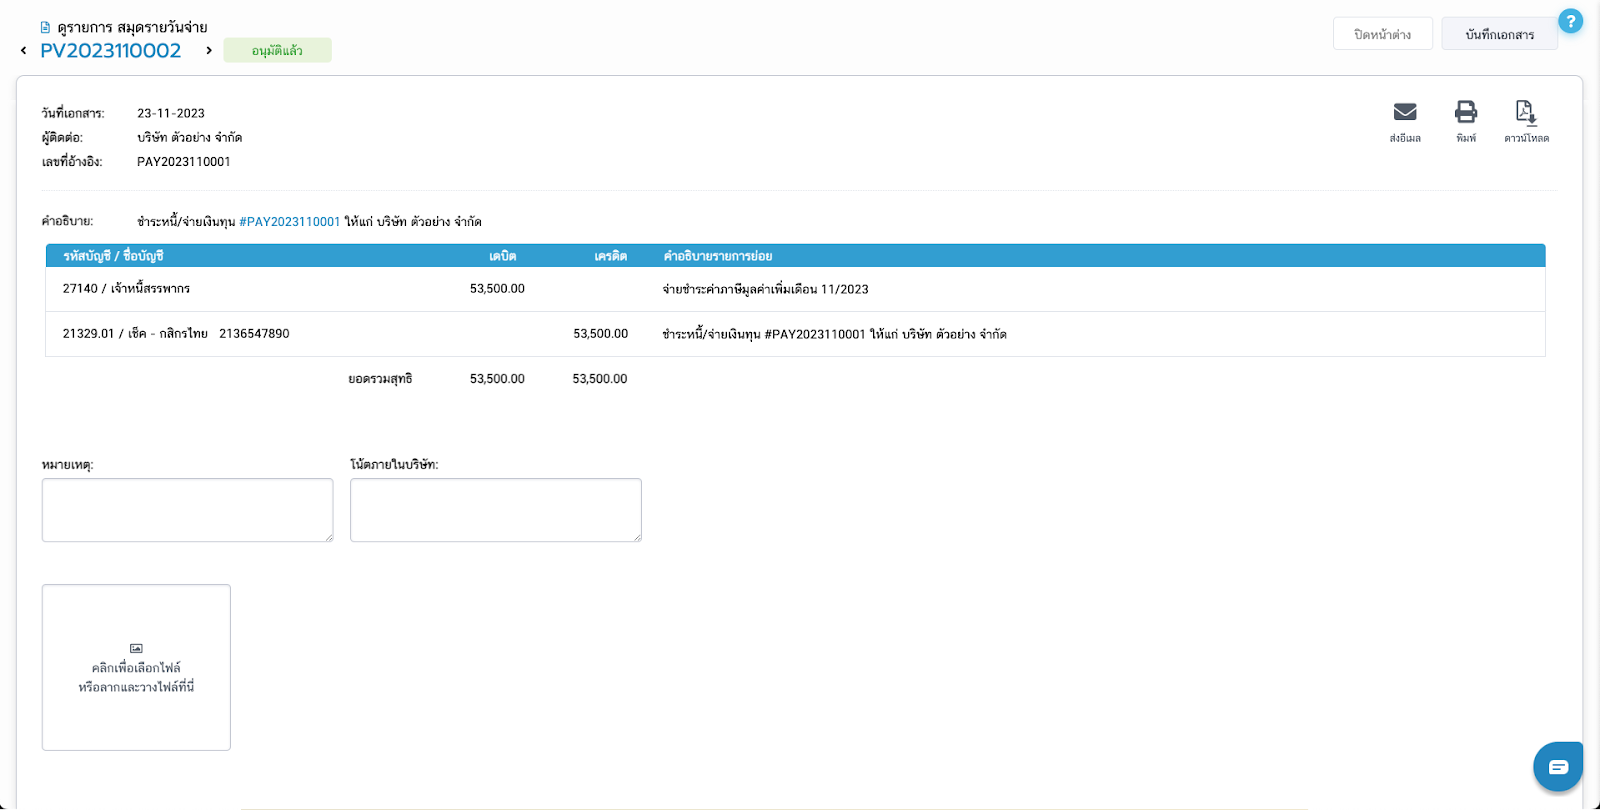Go to previous document with left chevron

point(24,51)
